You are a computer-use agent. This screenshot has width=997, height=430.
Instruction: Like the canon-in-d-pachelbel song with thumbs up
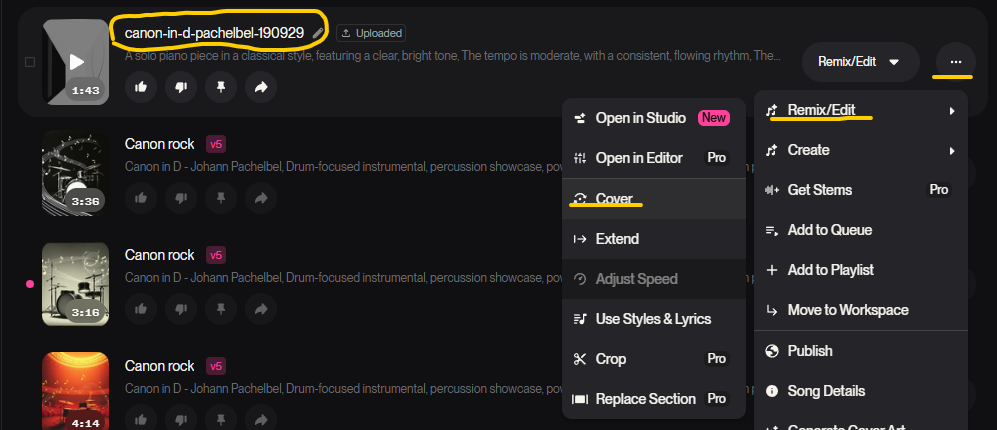tap(141, 87)
